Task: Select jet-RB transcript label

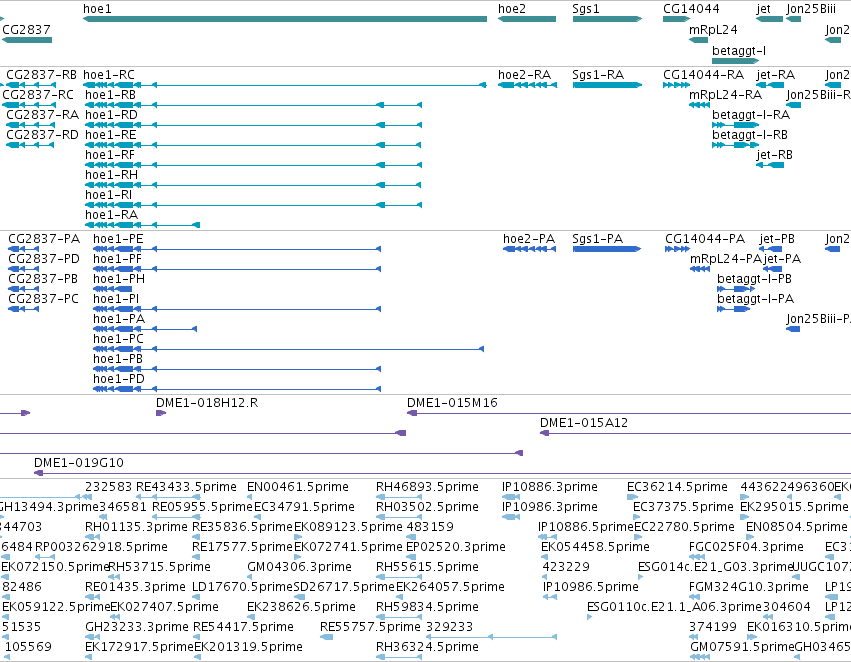Action: [x=774, y=155]
